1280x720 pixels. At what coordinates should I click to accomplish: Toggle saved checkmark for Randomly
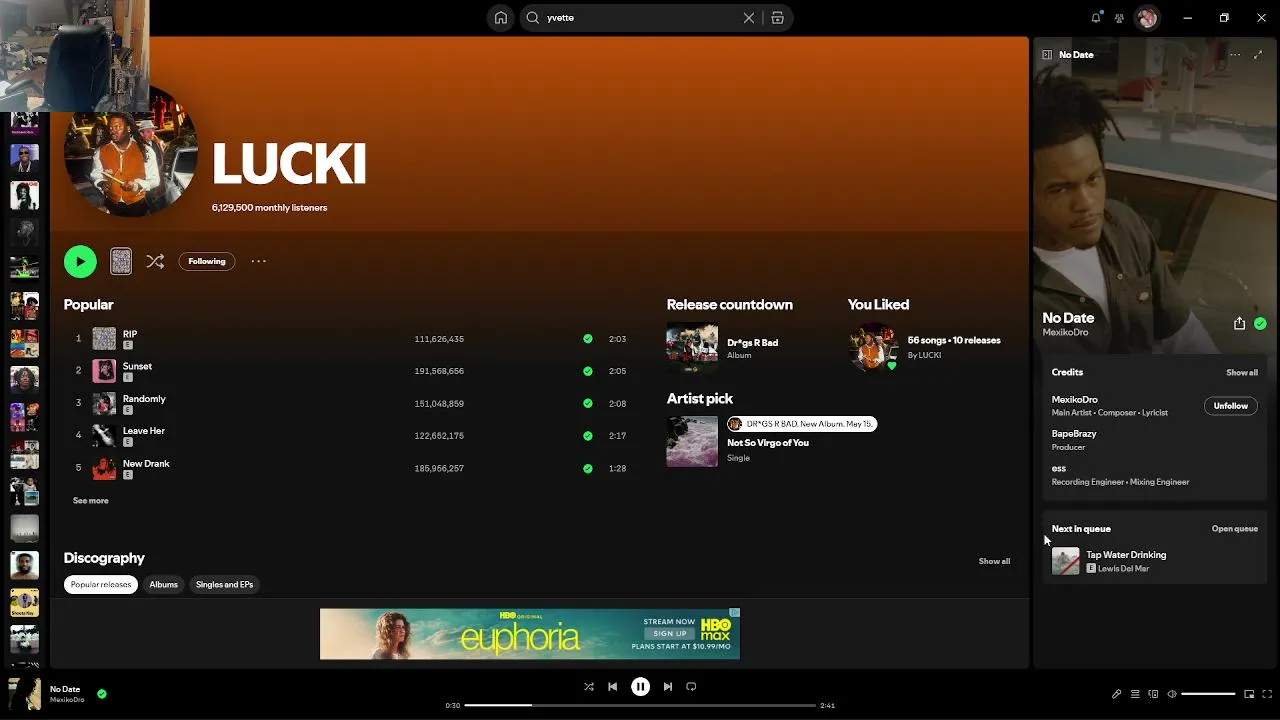point(587,403)
